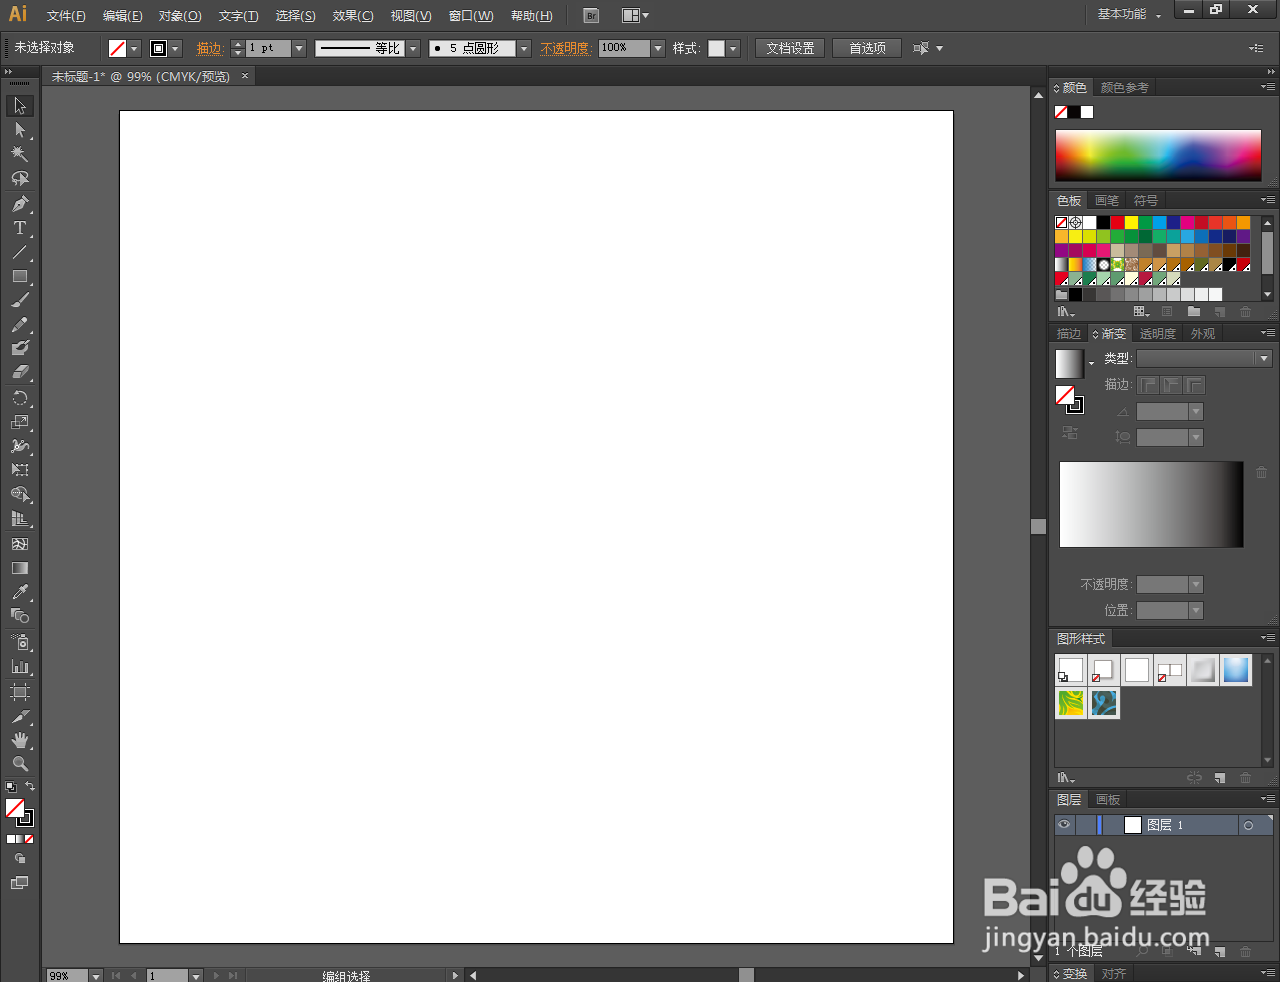Select the Perspective Grid tool

pyautogui.click(x=20, y=519)
